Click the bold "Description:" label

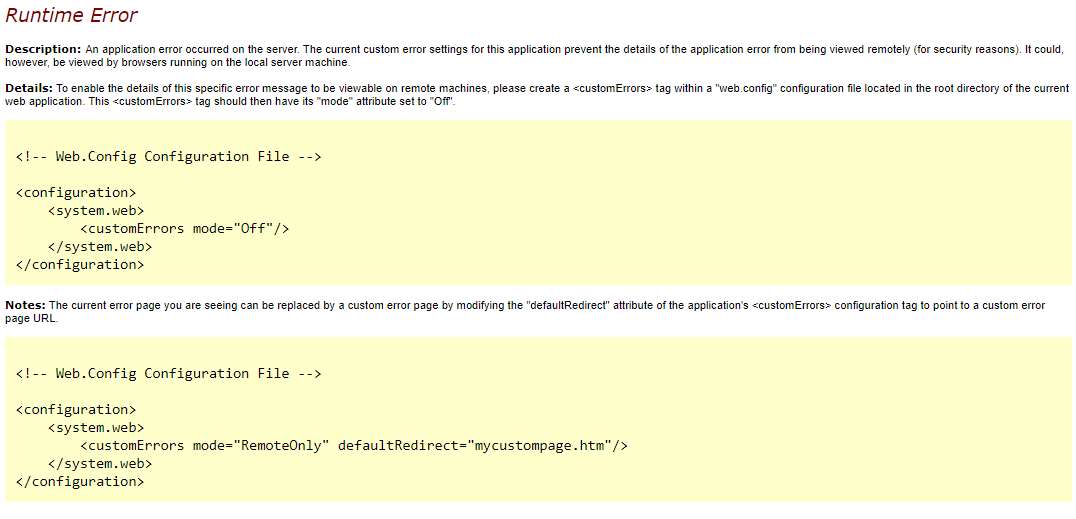(43, 50)
